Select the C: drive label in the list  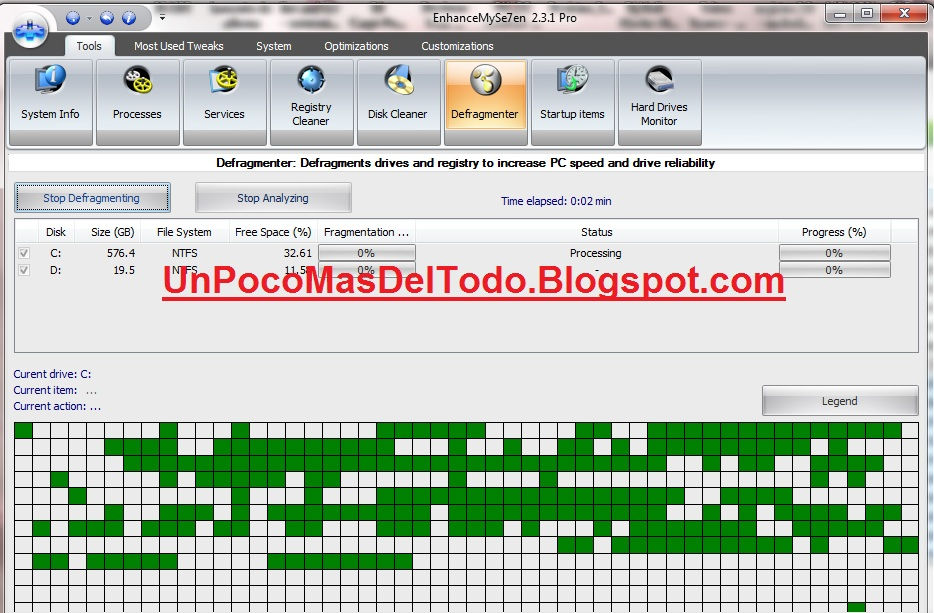click(55, 253)
